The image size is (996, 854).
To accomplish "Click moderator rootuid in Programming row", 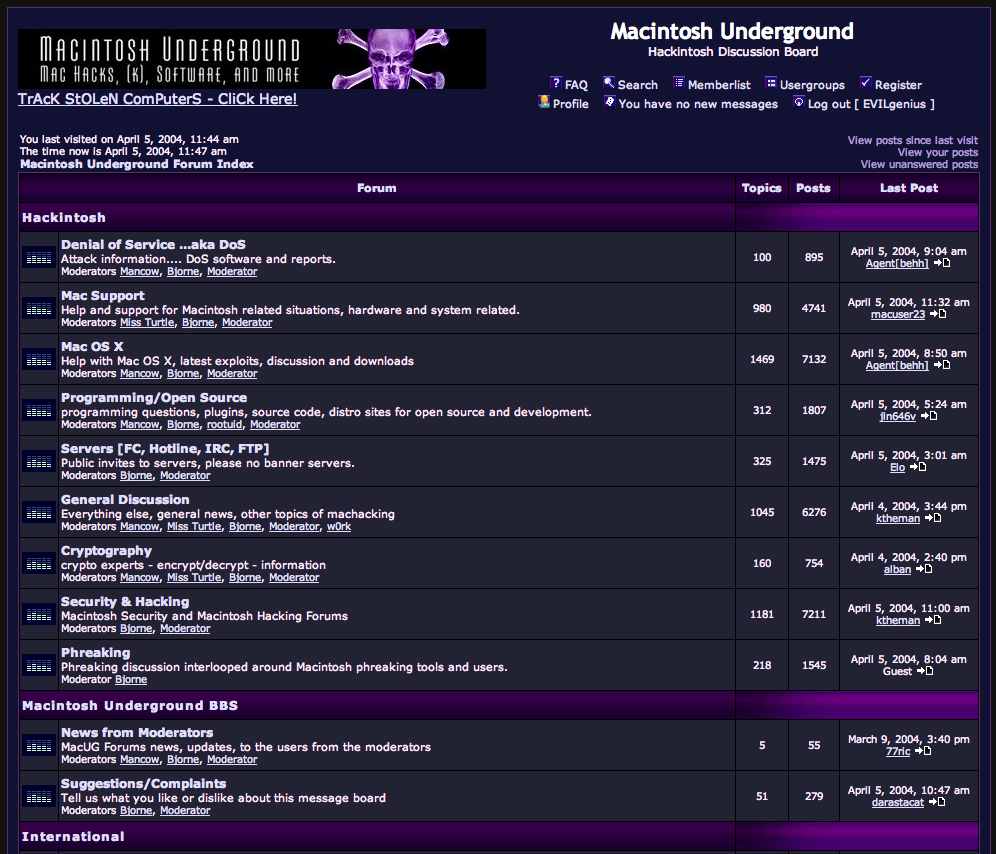I will (224, 424).
